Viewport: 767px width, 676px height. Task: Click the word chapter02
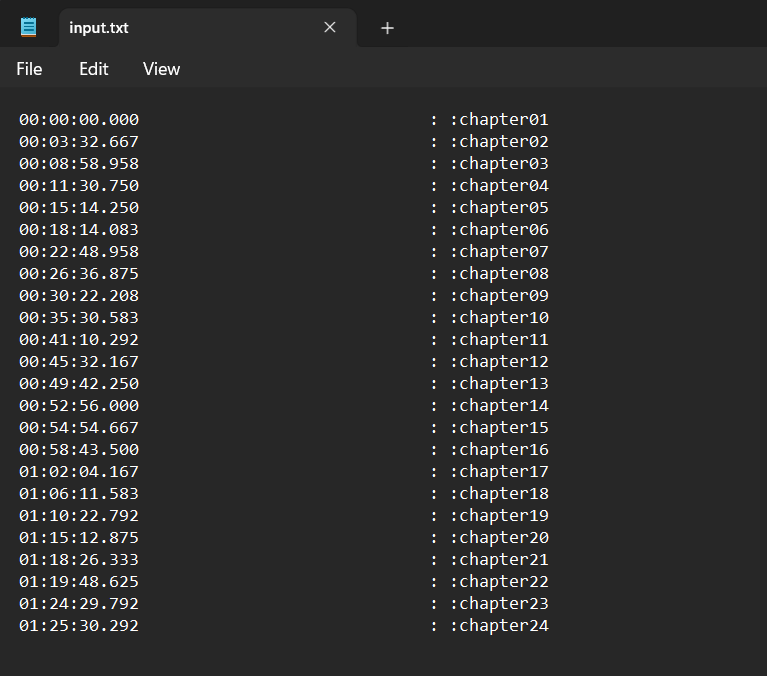pyautogui.click(x=504, y=141)
